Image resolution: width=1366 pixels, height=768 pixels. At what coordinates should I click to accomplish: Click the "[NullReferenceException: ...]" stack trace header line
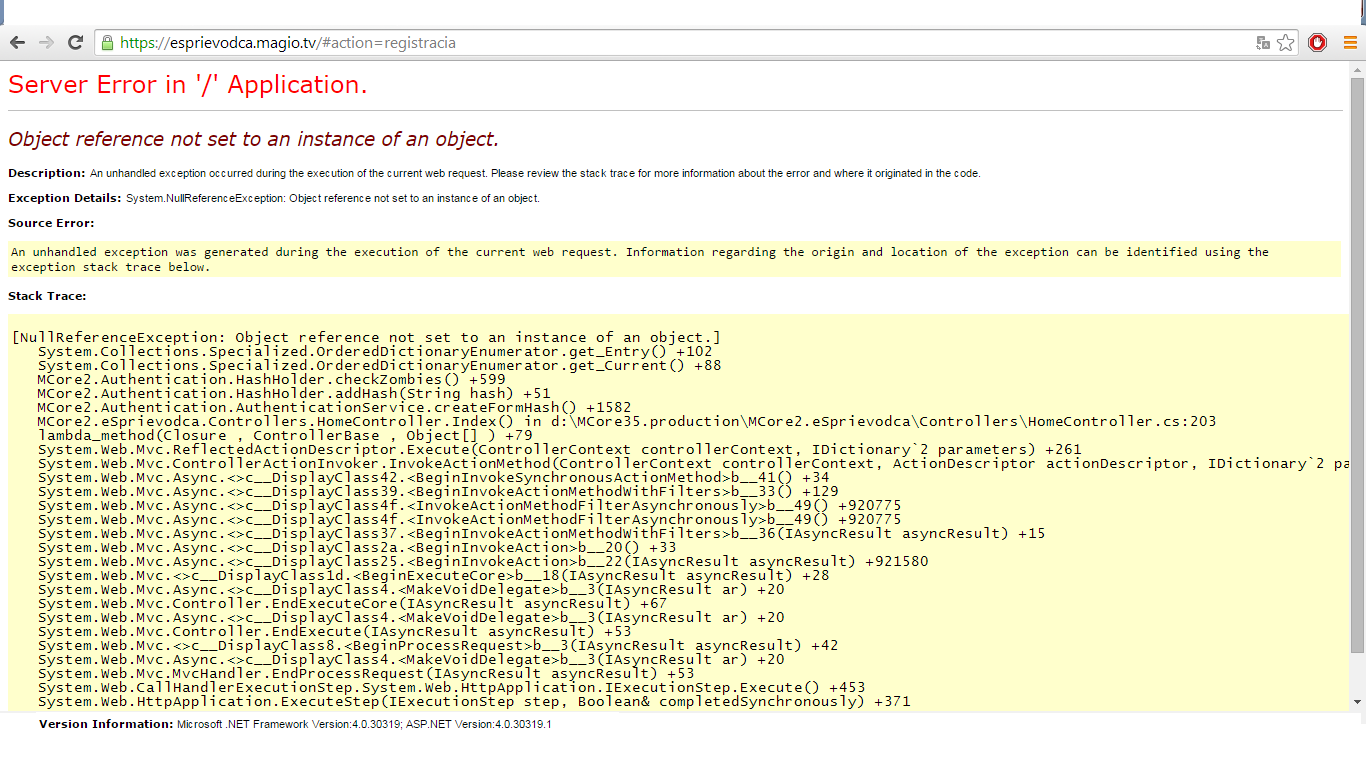tap(366, 337)
